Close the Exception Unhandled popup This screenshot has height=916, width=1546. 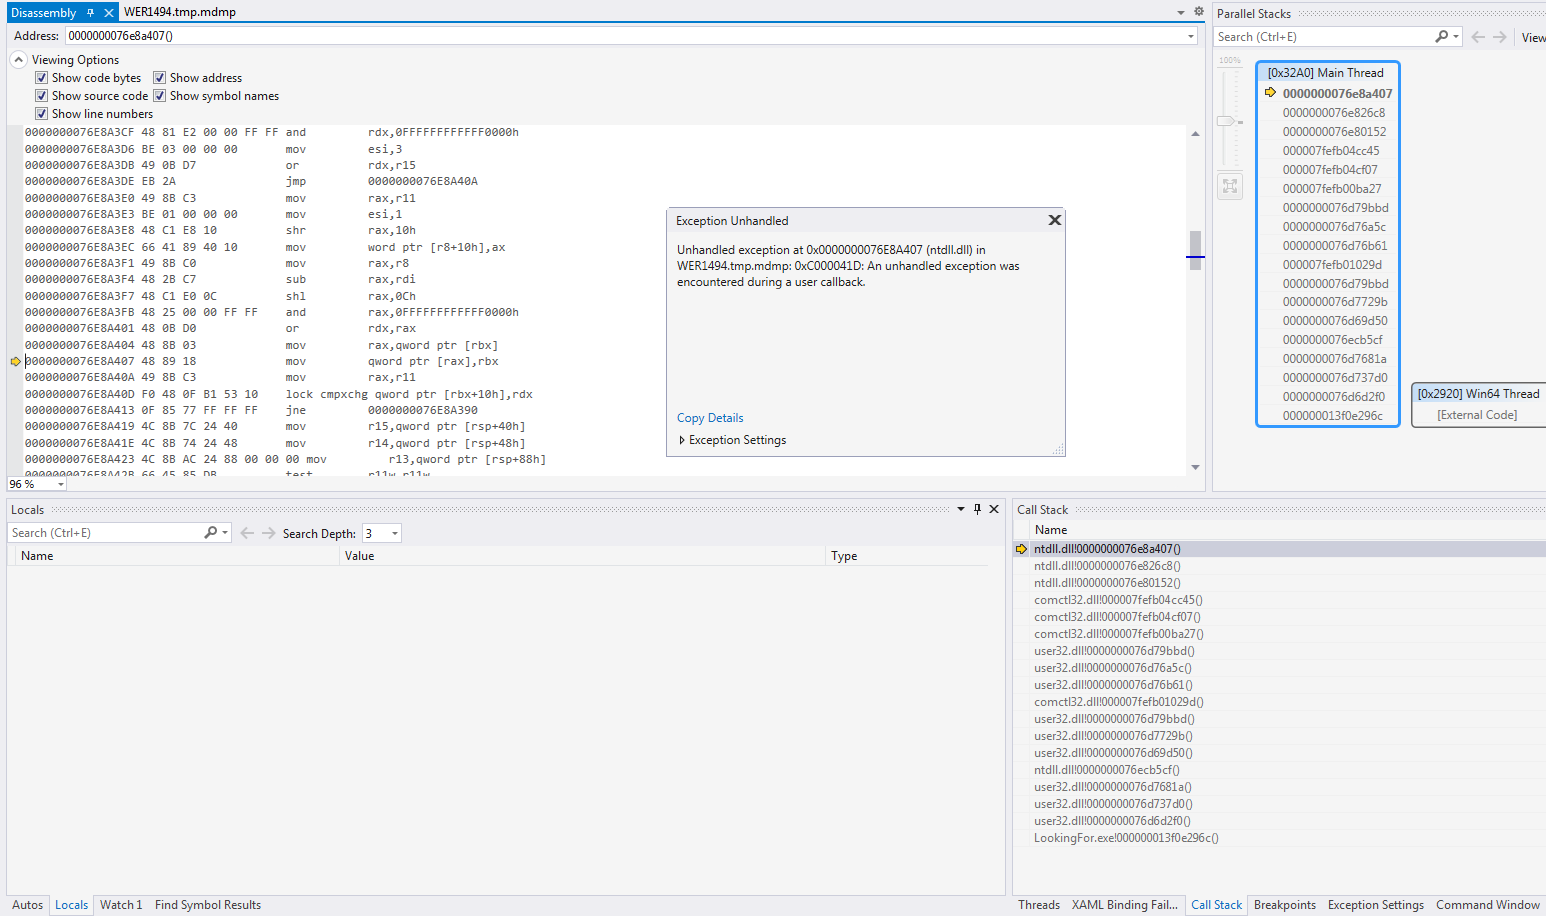pos(1054,220)
